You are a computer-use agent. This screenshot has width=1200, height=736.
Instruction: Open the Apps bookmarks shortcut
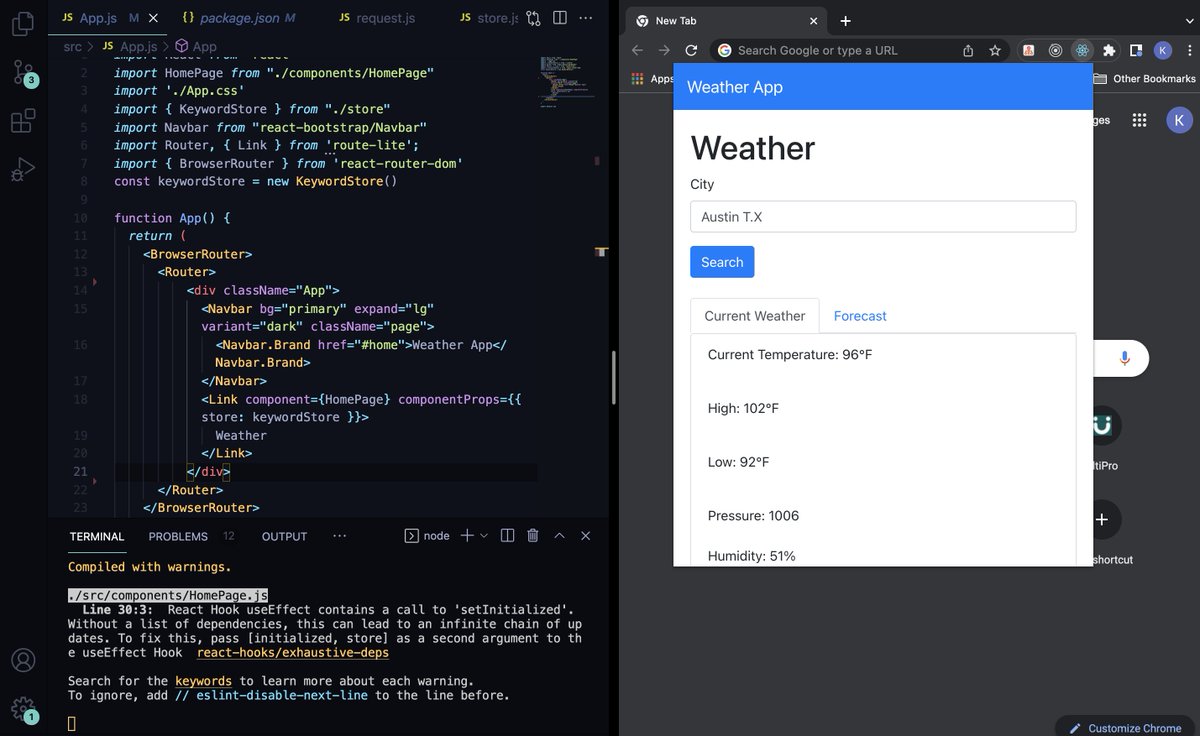[653, 78]
